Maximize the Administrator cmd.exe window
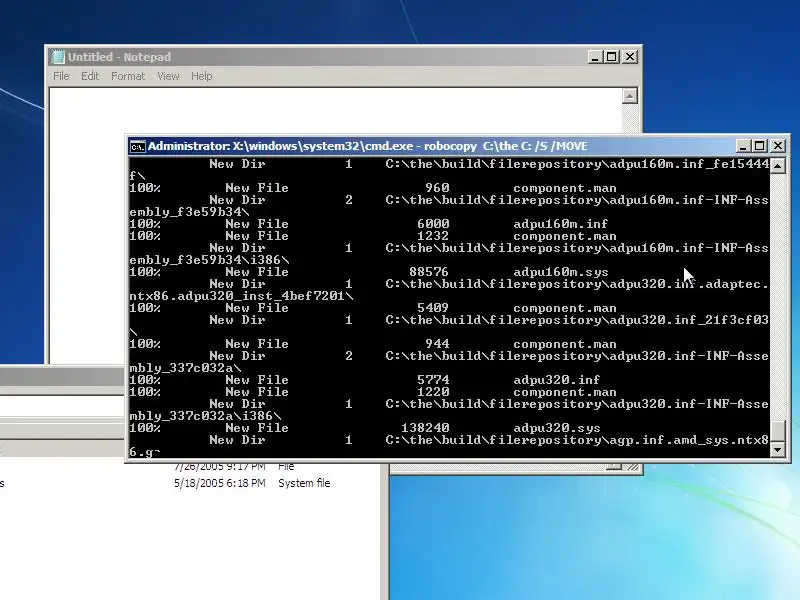Image resolution: width=800 pixels, height=600 pixels. point(760,146)
